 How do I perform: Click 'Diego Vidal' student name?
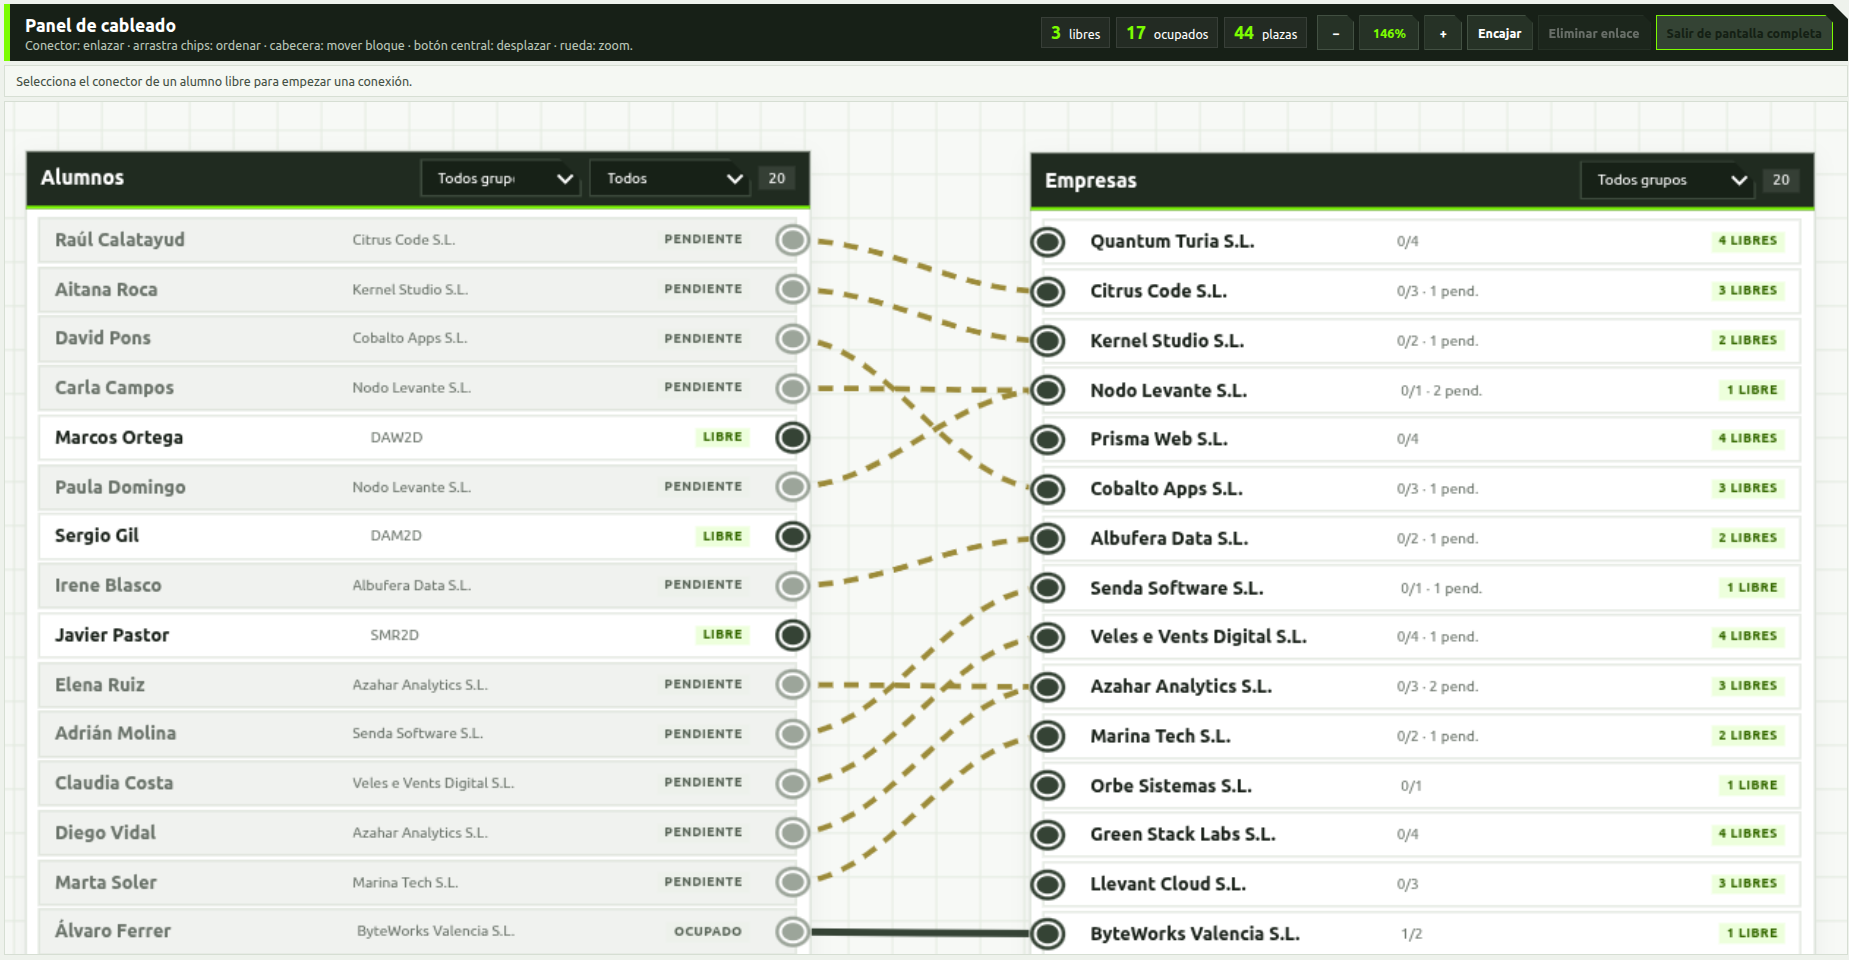[105, 833]
